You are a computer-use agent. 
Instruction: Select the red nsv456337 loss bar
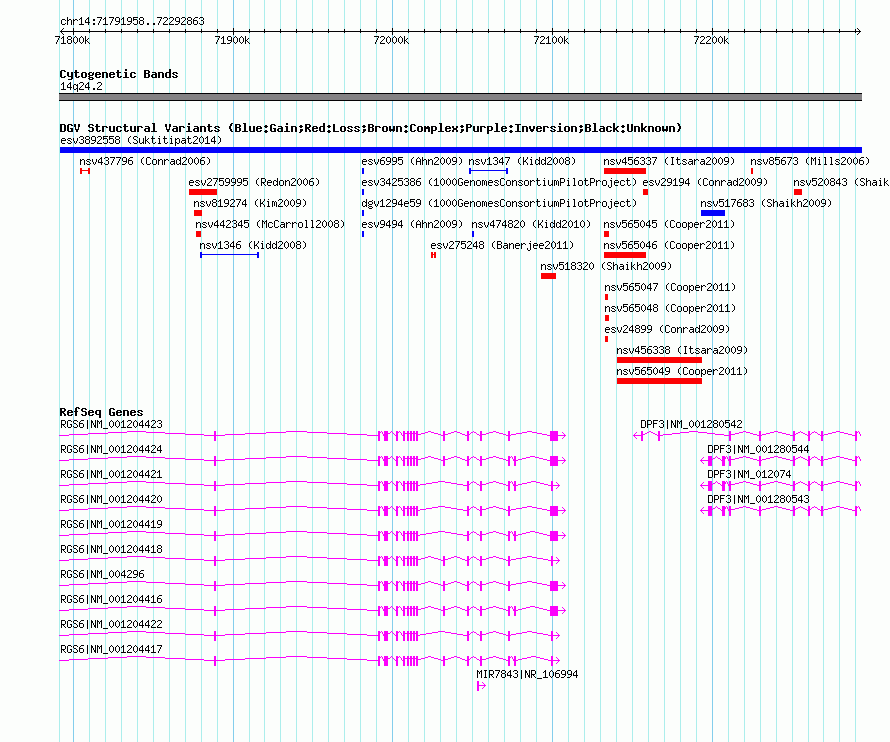coord(625,171)
